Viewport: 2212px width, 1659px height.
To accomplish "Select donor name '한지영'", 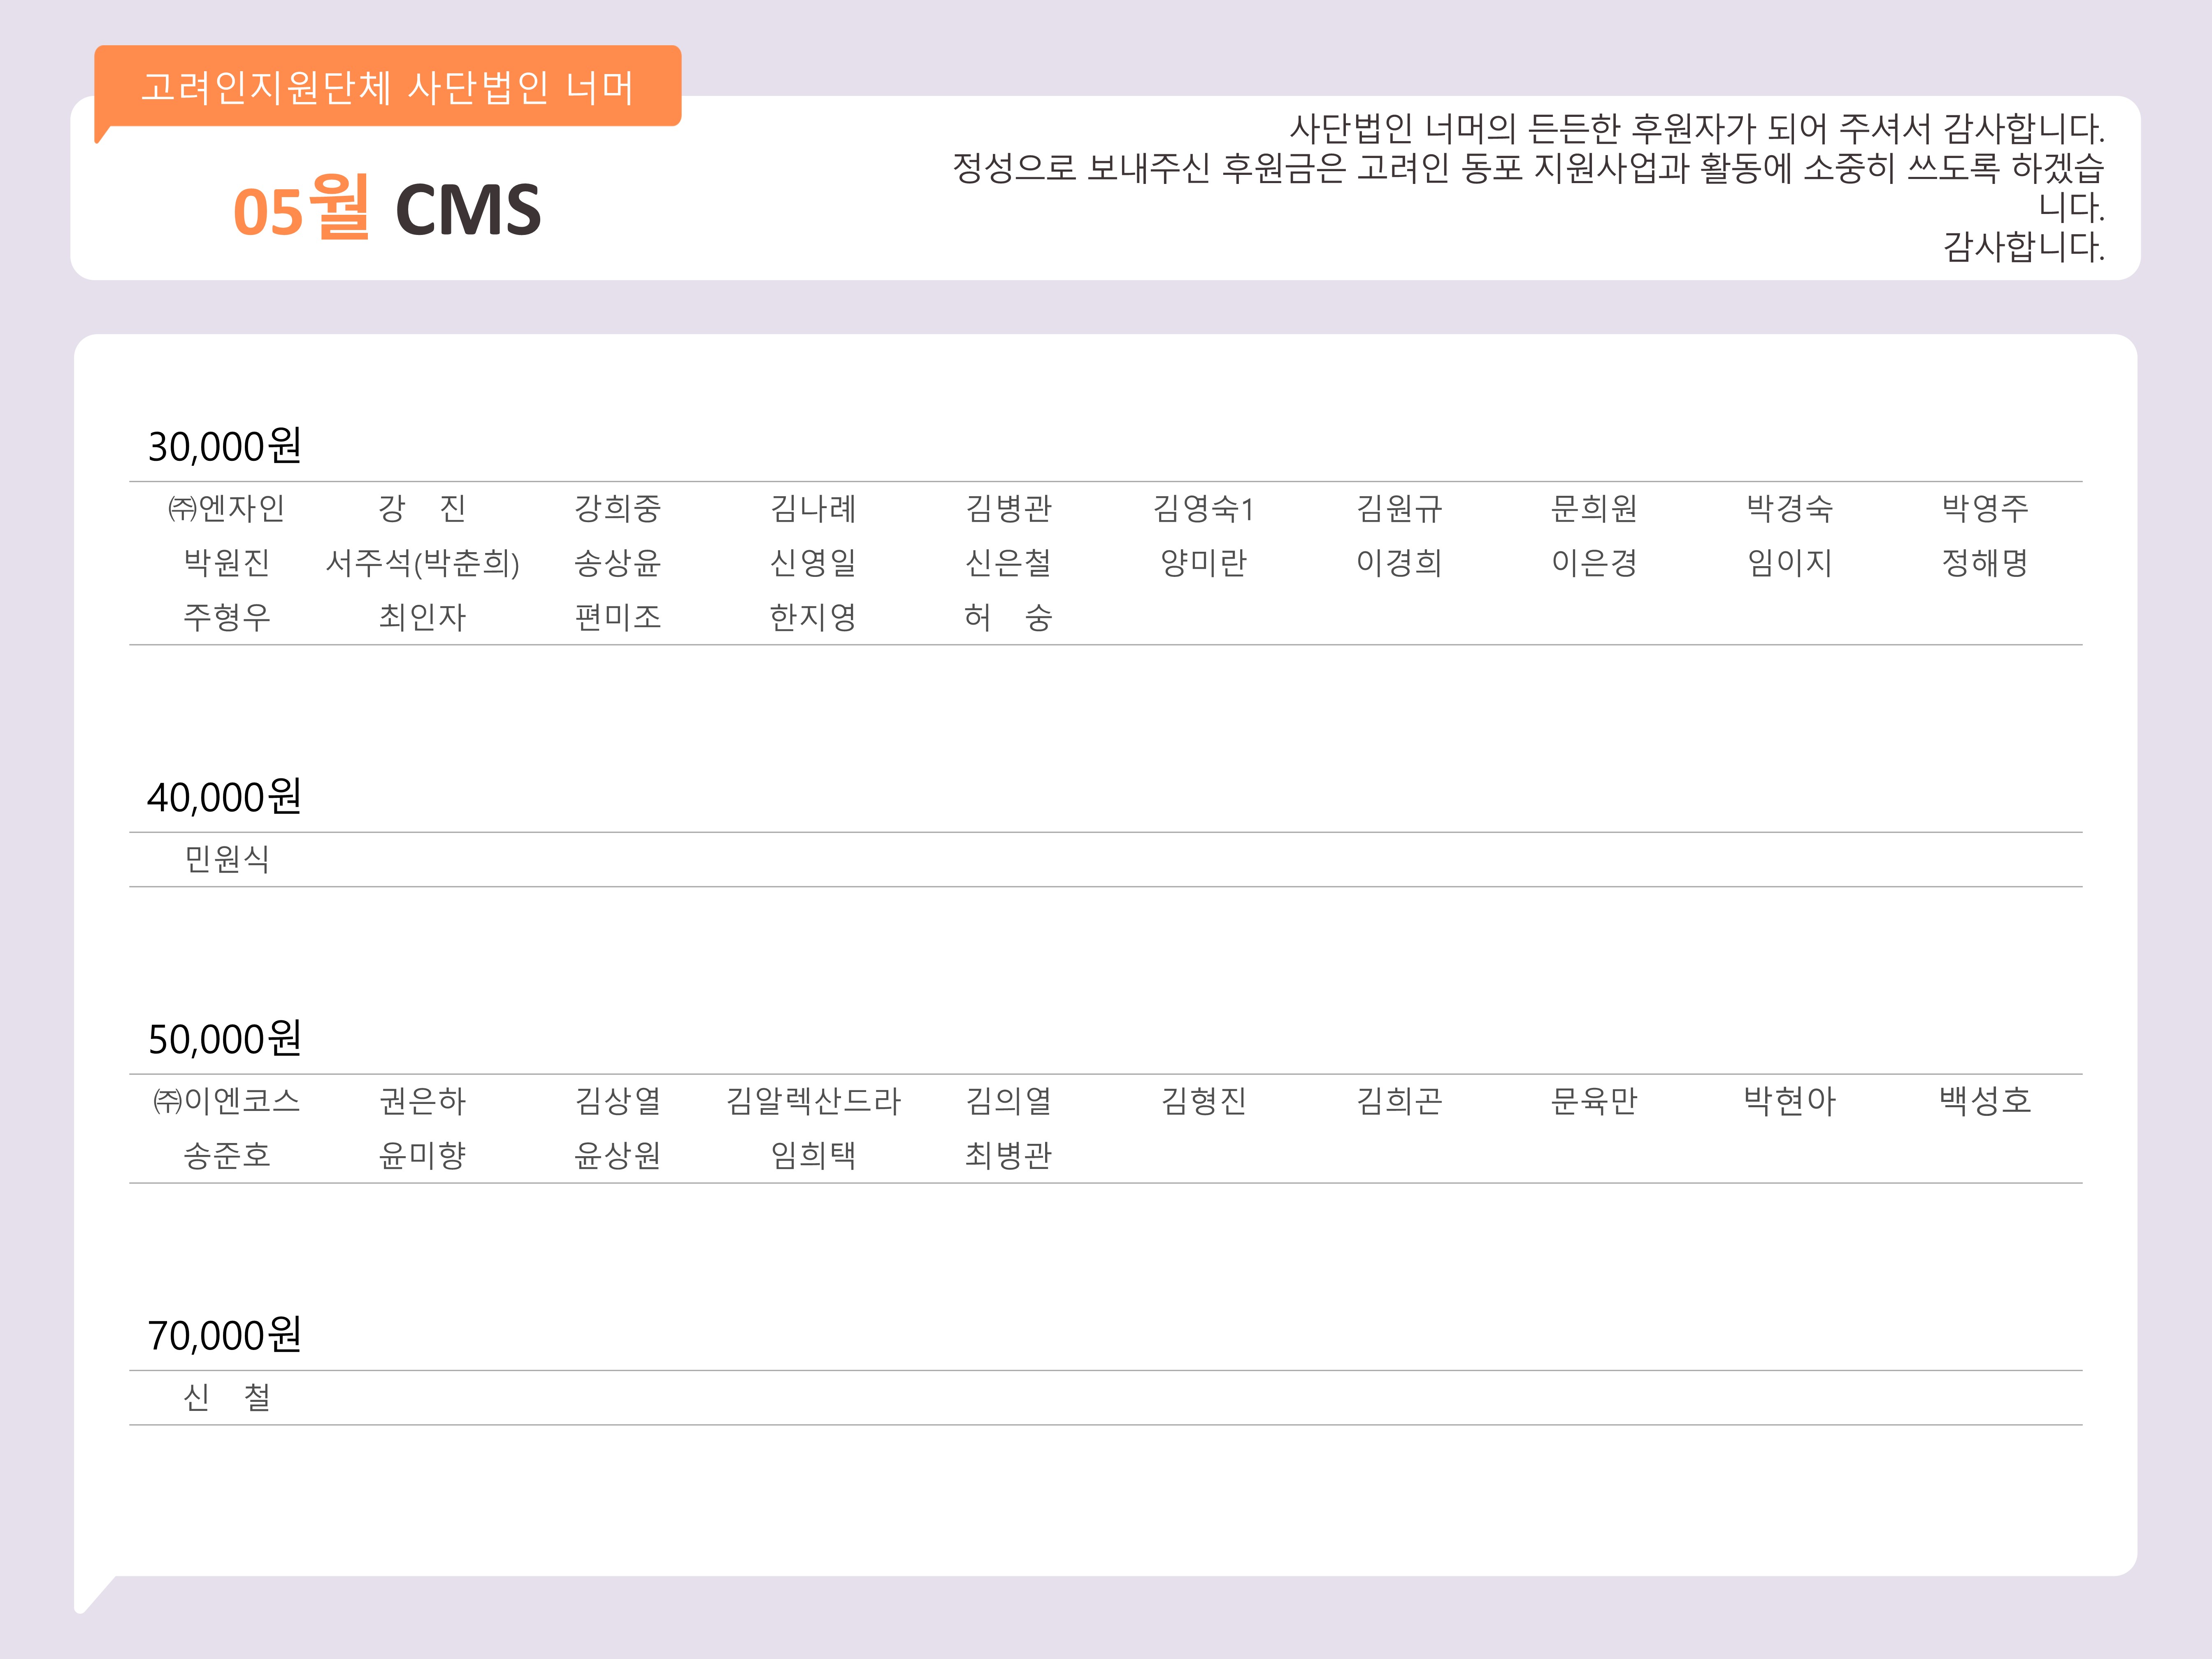I will 813,617.
